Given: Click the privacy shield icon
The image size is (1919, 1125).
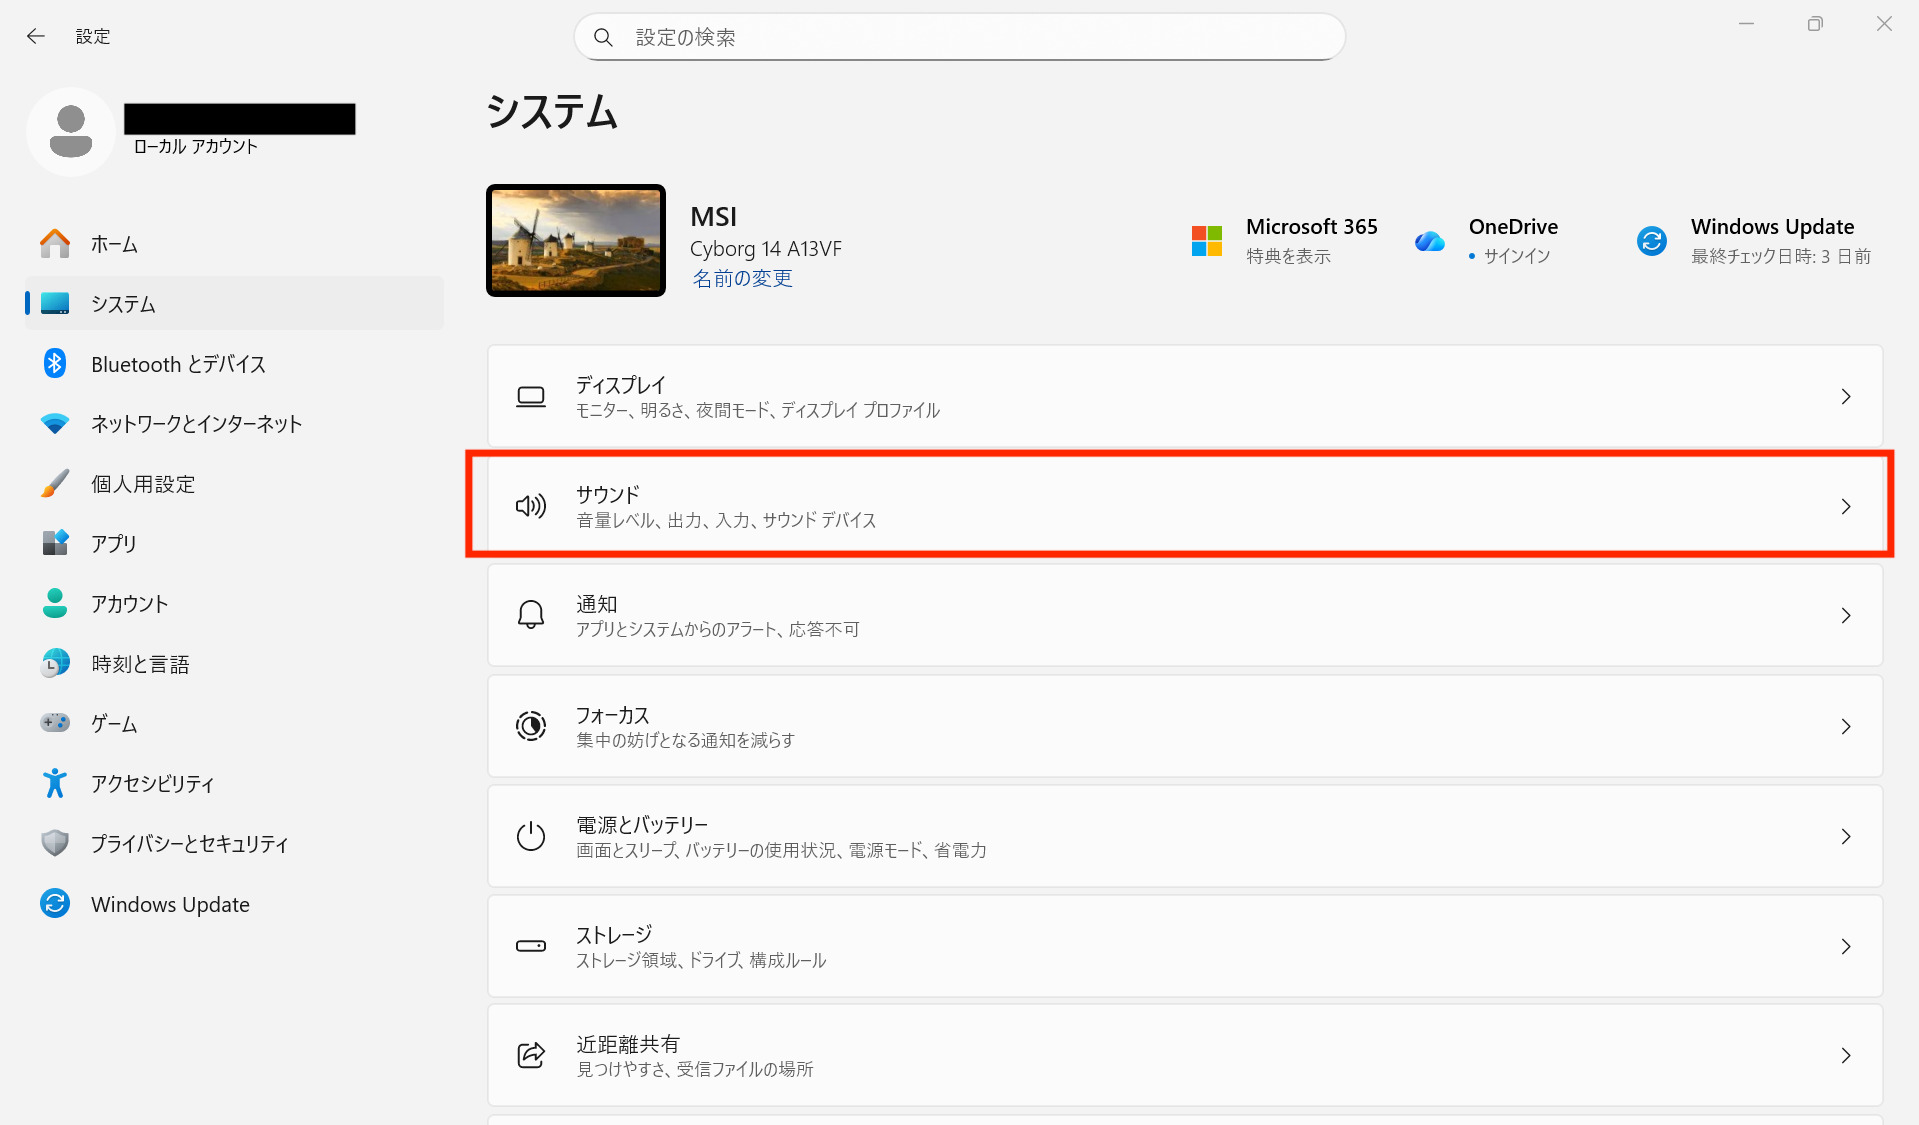Looking at the screenshot, I should [55, 843].
